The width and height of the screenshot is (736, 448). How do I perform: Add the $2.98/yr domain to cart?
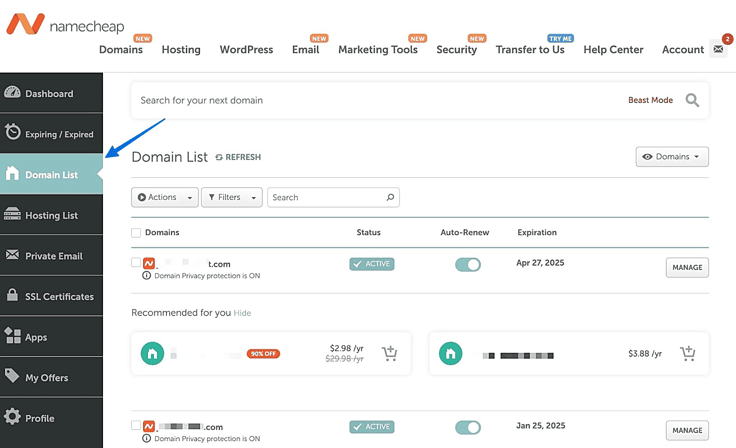[389, 353]
